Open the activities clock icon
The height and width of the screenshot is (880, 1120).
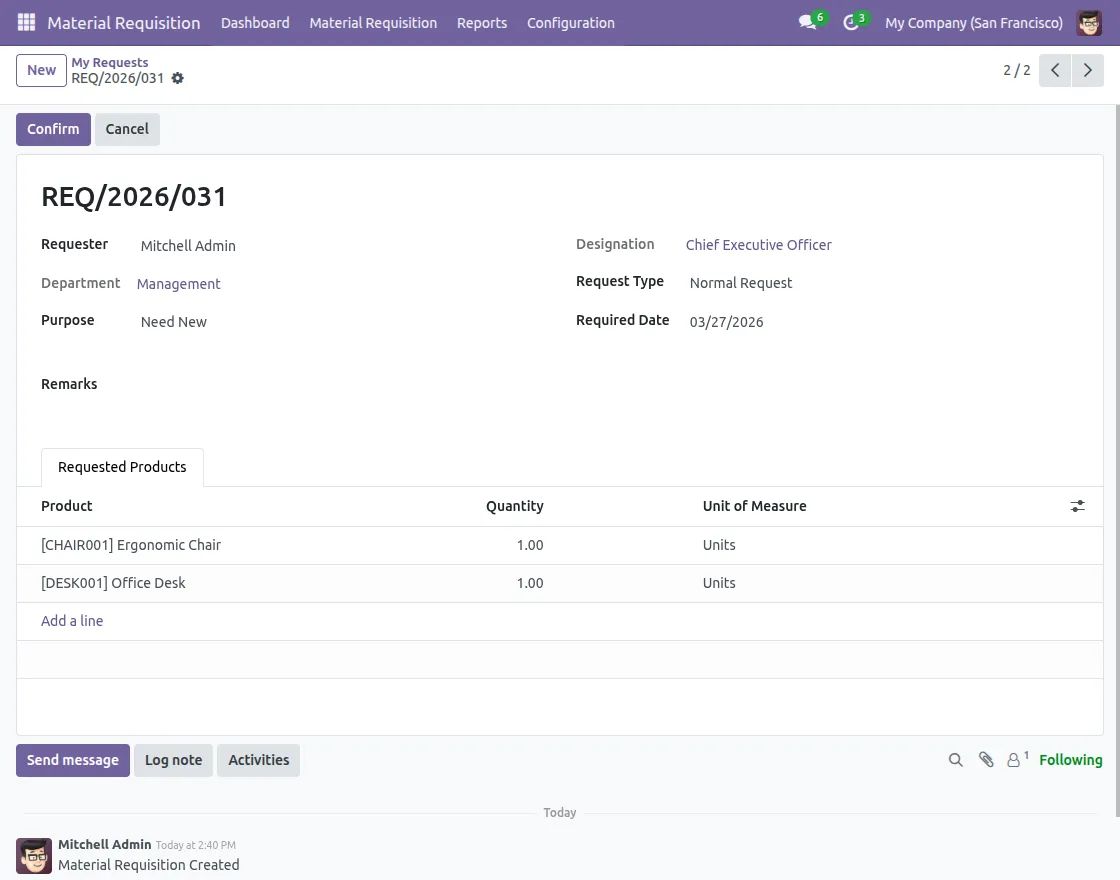click(851, 22)
